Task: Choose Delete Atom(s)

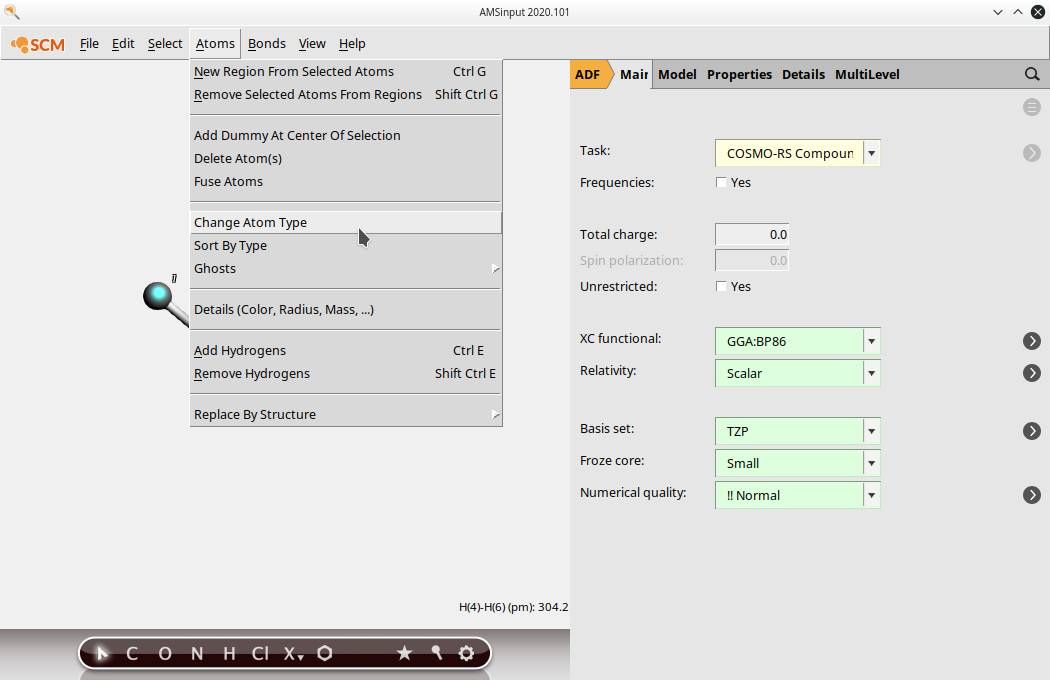Action: point(346,159)
